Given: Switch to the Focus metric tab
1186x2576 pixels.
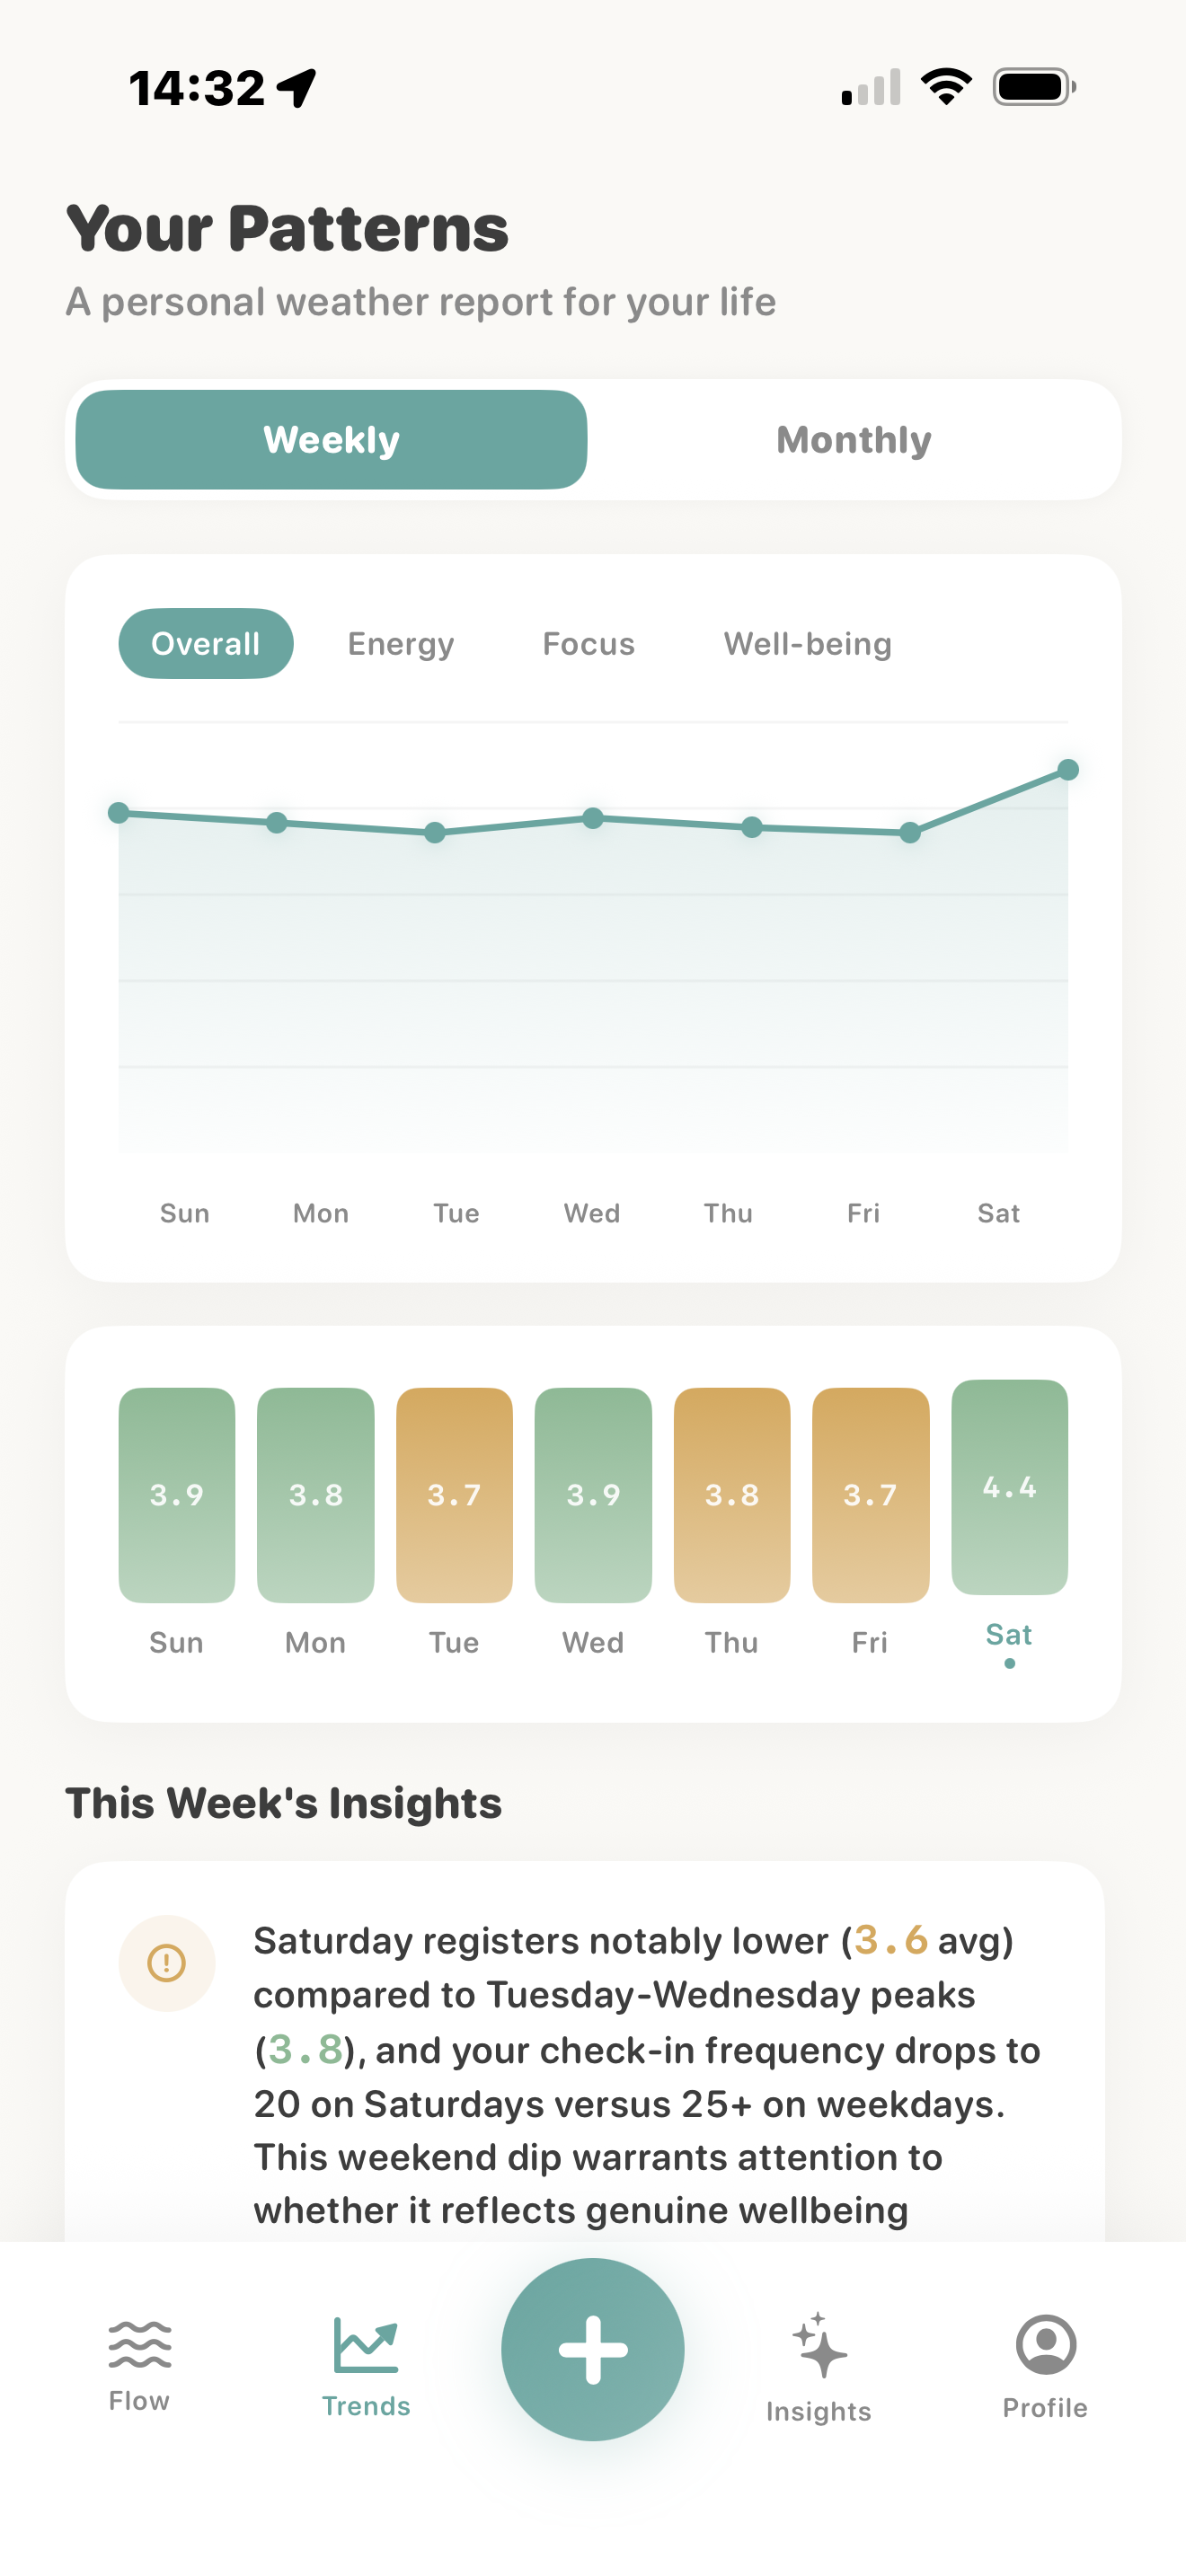Looking at the screenshot, I should (x=589, y=644).
